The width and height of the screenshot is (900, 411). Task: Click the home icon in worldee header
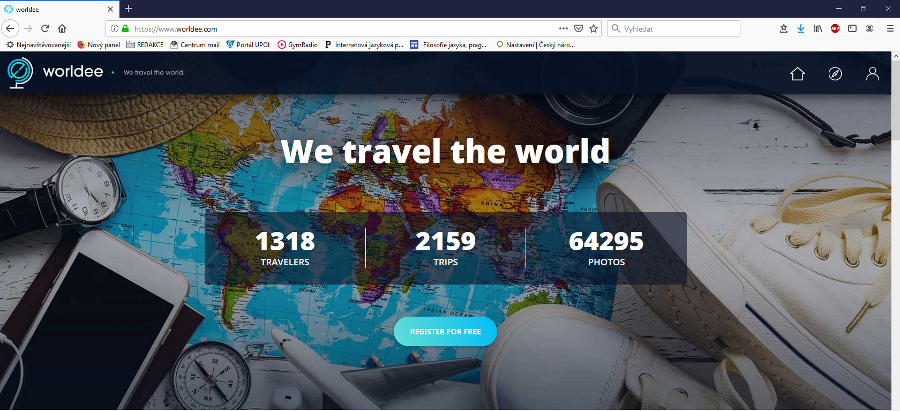(x=797, y=74)
